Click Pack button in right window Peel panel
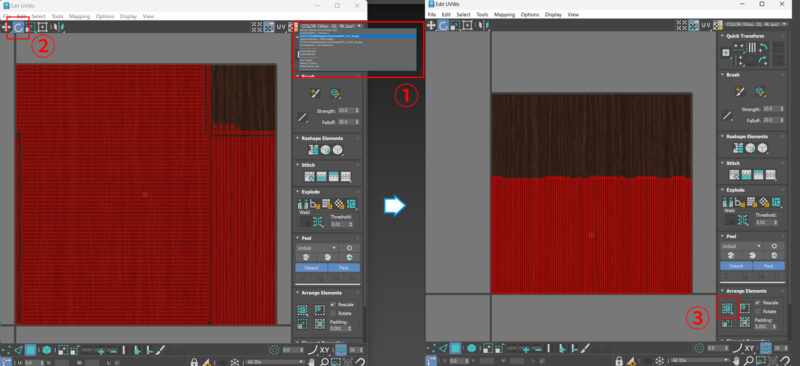The width and height of the screenshot is (800, 366). coord(769,266)
